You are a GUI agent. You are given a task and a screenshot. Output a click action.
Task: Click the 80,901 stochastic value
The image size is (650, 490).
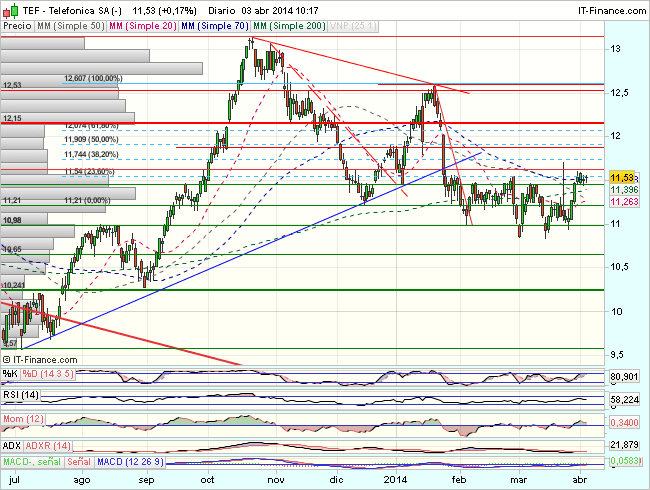pyautogui.click(x=624, y=377)
